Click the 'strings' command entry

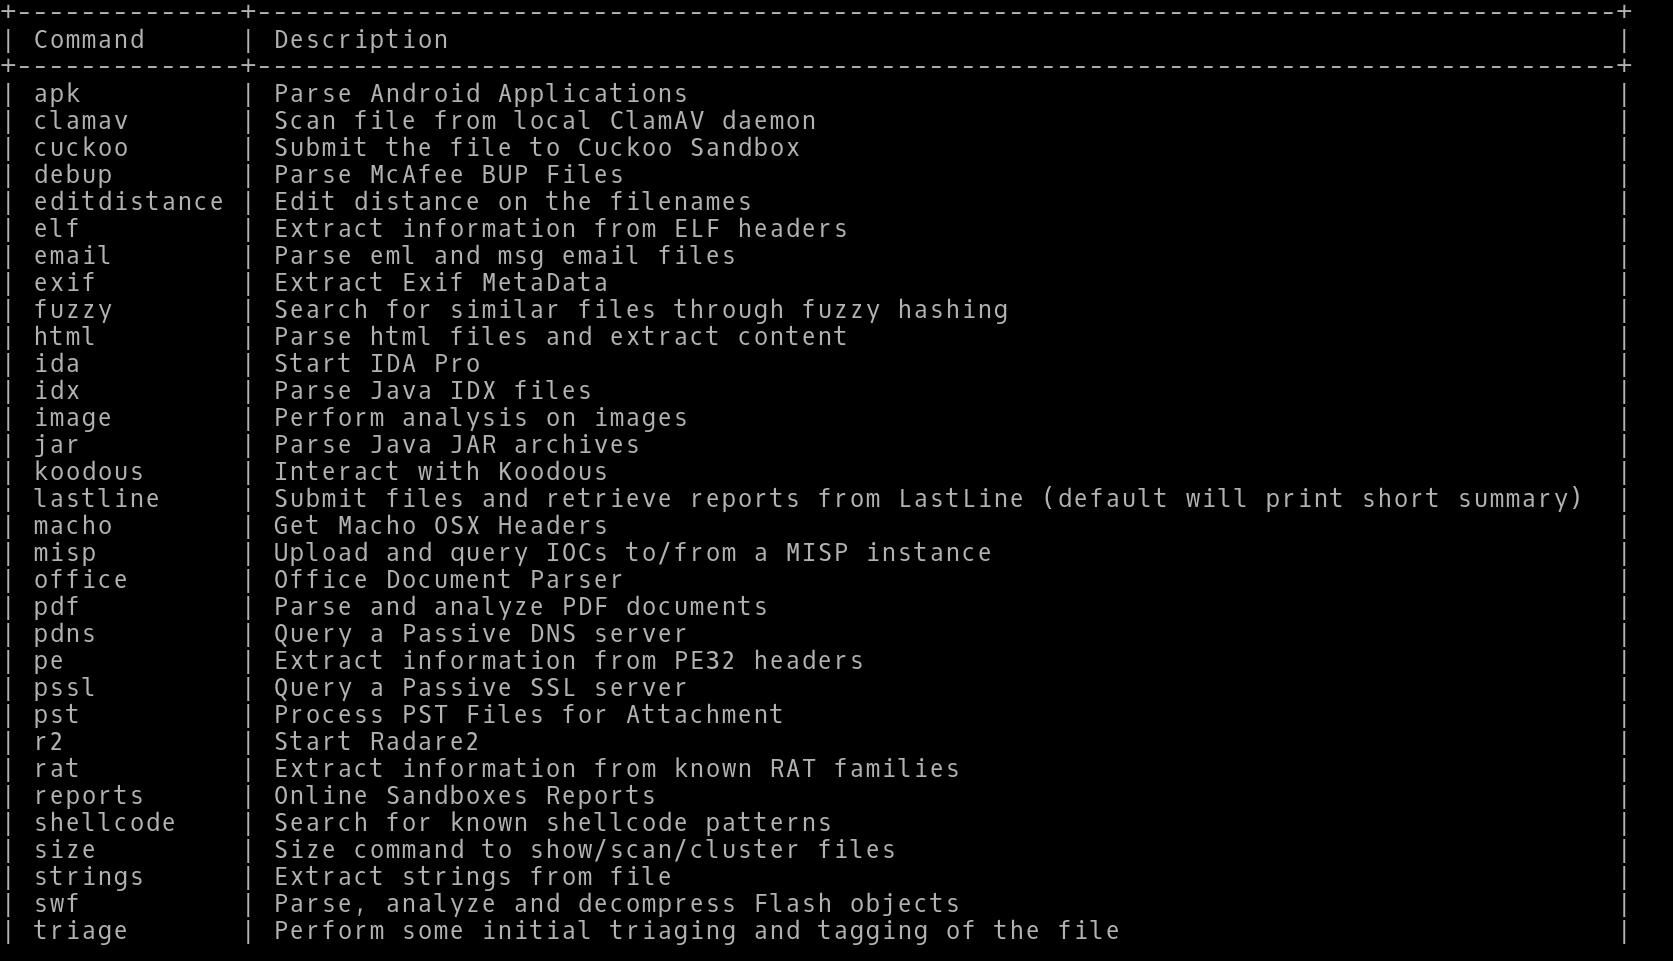click(x=89, y=877)
